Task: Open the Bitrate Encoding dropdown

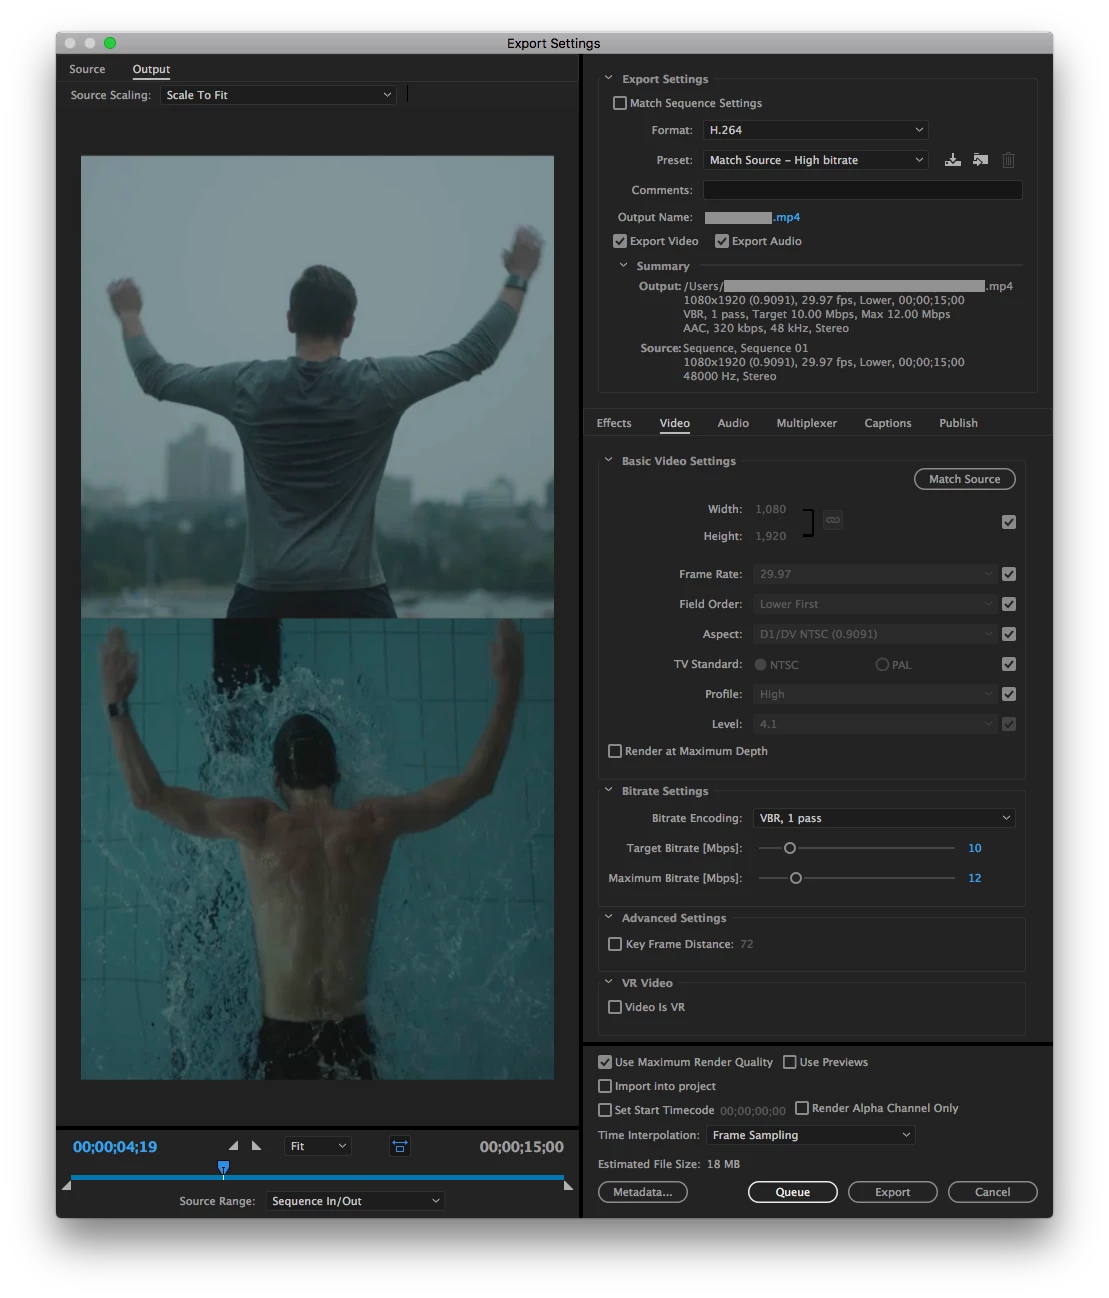Action: (x=884, y=818)
